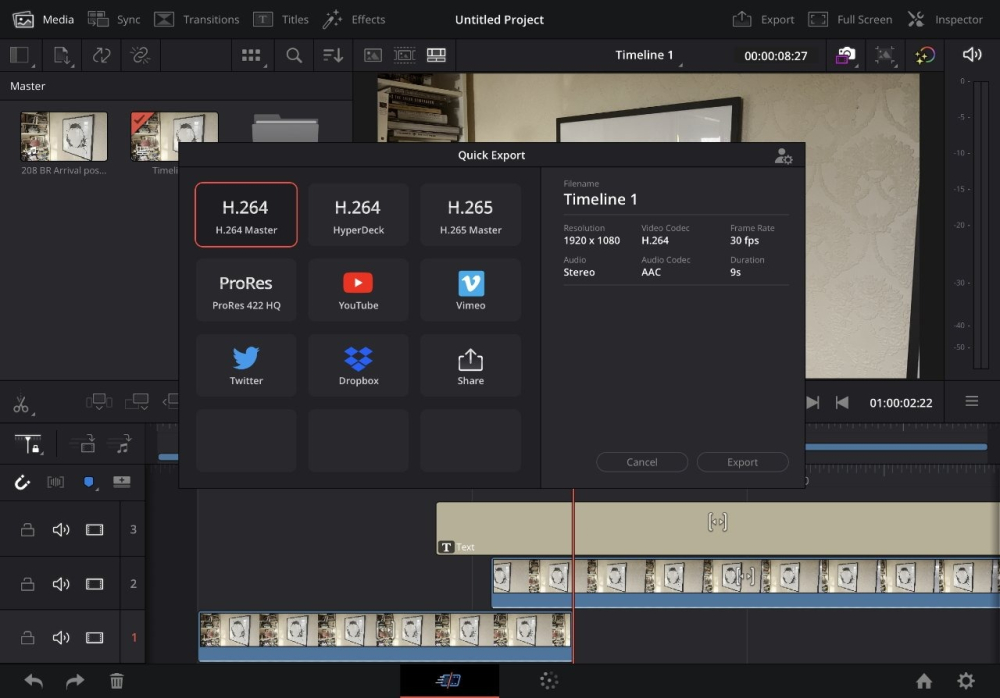Switch to the Effects tab
1000x698 pixels.
(355, 19)
